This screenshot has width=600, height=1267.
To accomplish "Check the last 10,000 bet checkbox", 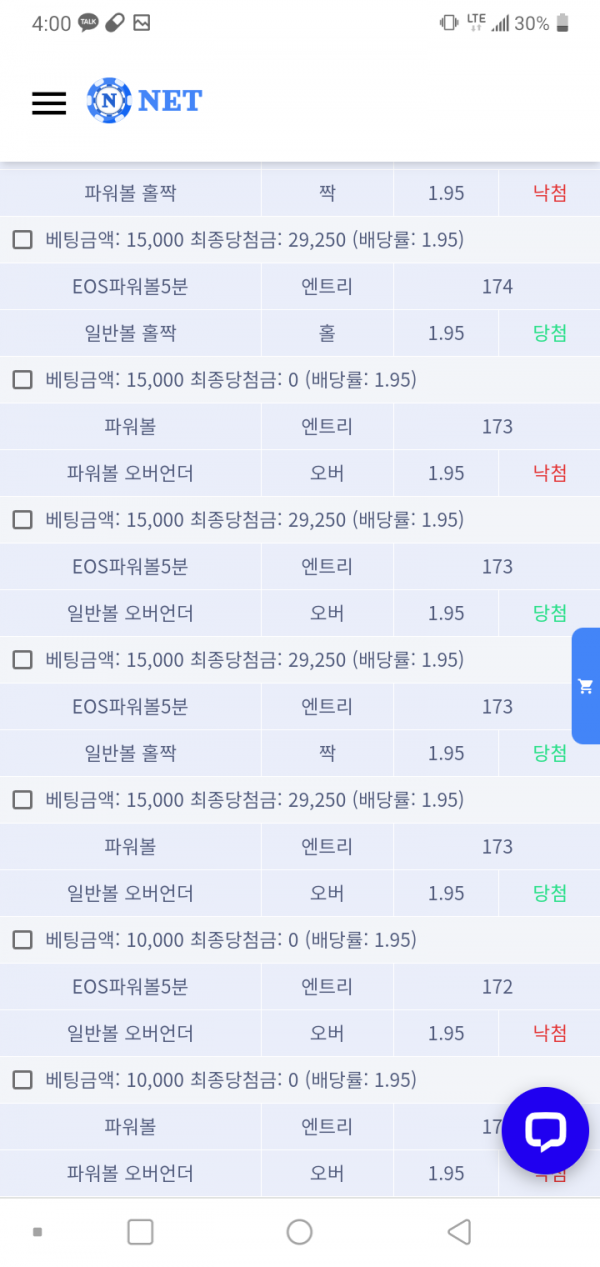I will coord(22,1080).
